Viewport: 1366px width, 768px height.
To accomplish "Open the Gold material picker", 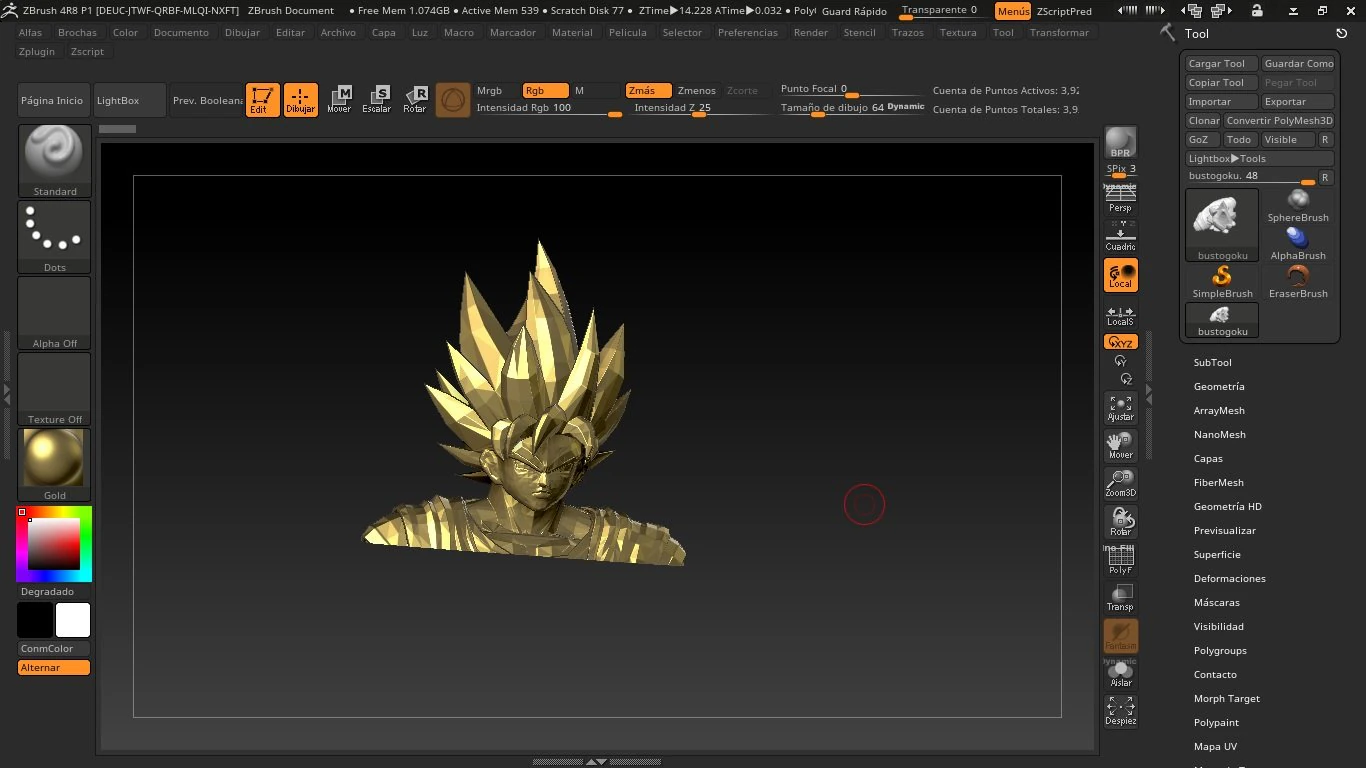I will coord(55,465).
